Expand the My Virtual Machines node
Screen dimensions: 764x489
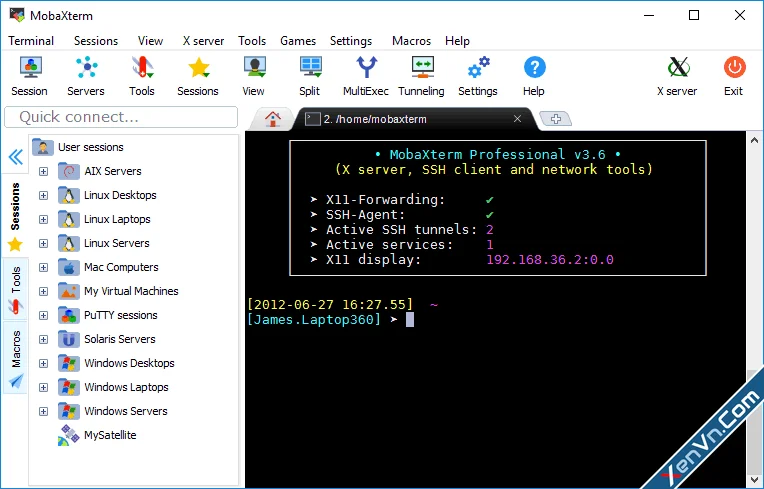43,291
